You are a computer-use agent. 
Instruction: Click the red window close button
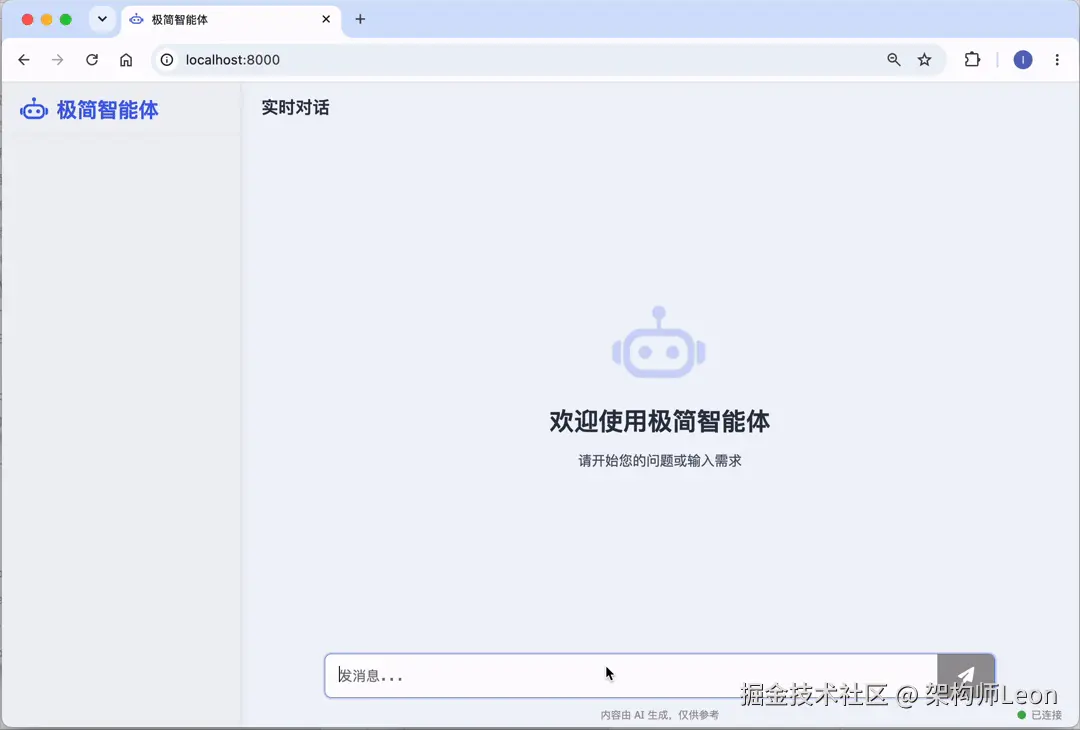click(28, 19)
